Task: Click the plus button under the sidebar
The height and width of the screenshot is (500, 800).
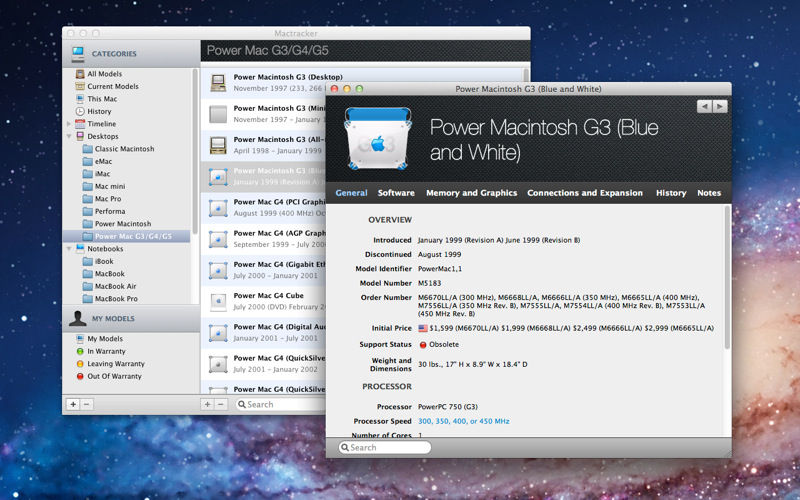Action: coord(73,405)
